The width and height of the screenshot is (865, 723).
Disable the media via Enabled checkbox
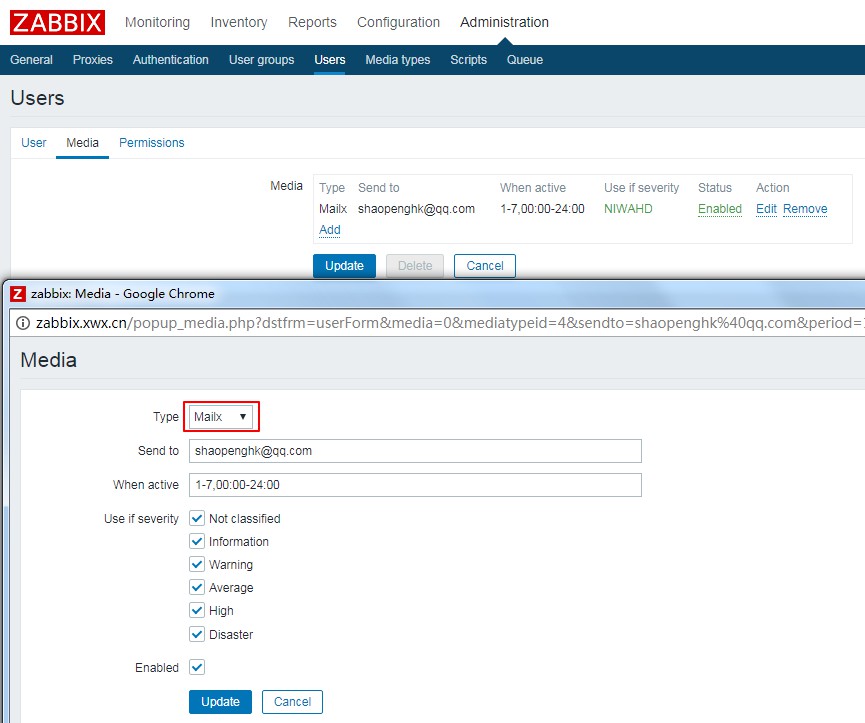pyautogui.click(x=197, y=667)
